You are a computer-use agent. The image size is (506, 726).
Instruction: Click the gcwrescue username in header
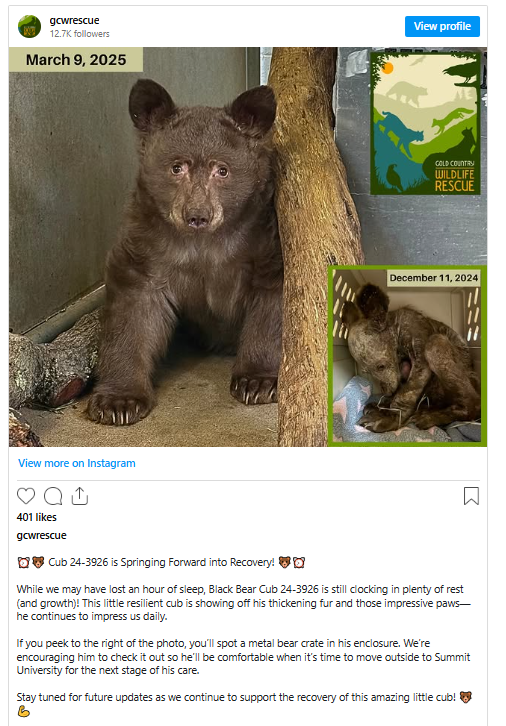point(74,20)
